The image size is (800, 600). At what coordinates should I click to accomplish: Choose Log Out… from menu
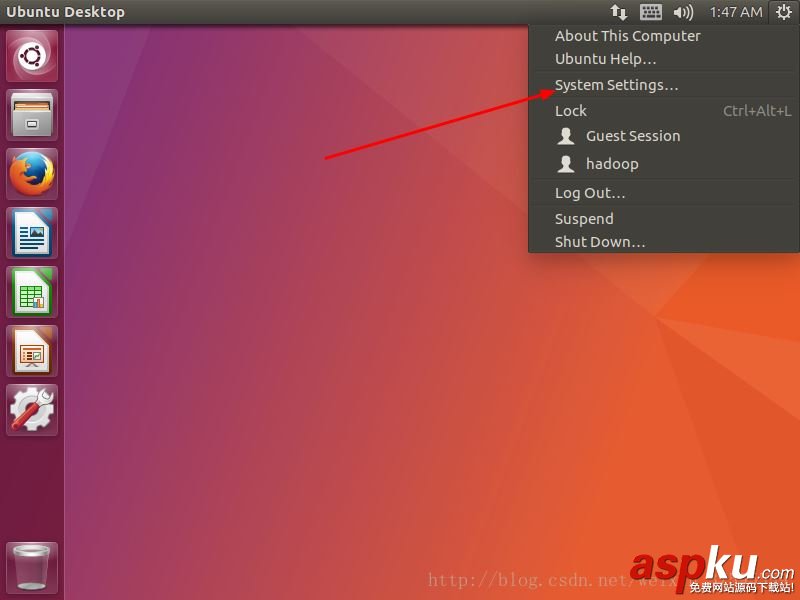664,193
